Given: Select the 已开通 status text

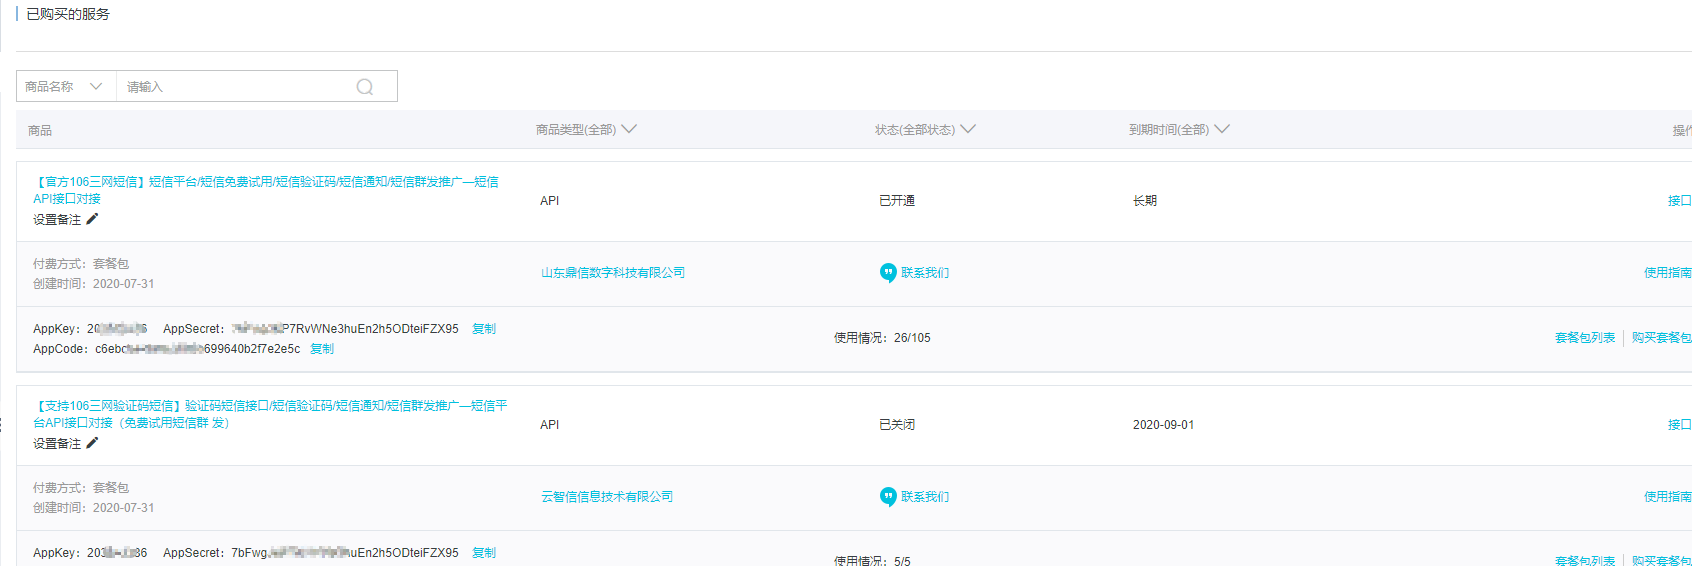Looking at the screenshot, I should coord(897,201).
